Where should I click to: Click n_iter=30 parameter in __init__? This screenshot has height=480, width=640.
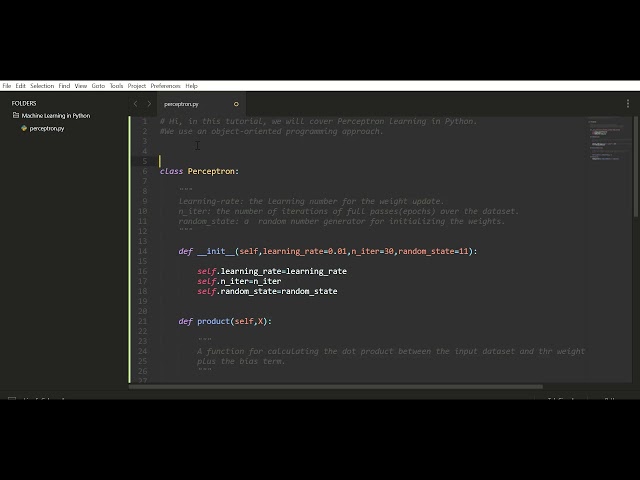pos(373,251)
